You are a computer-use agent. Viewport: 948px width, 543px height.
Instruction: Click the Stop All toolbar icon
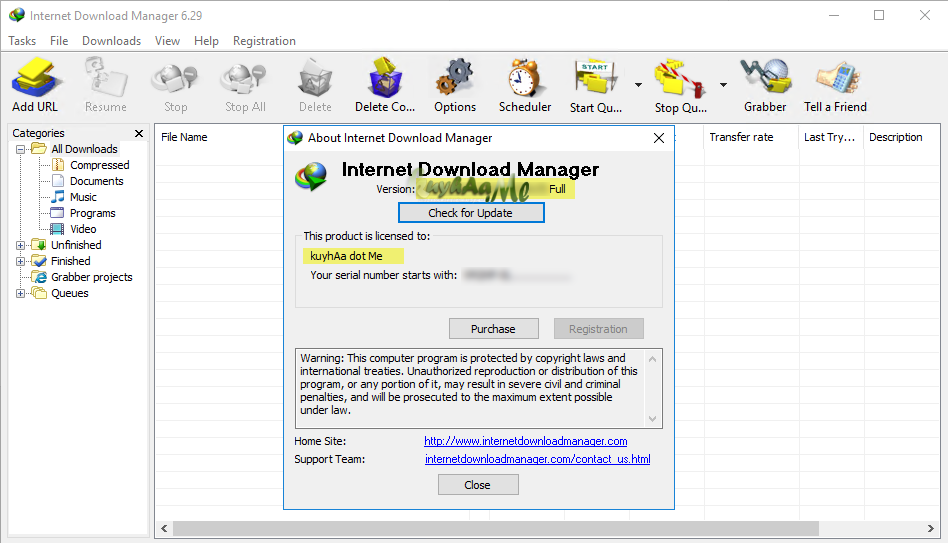tap(245, 77)
